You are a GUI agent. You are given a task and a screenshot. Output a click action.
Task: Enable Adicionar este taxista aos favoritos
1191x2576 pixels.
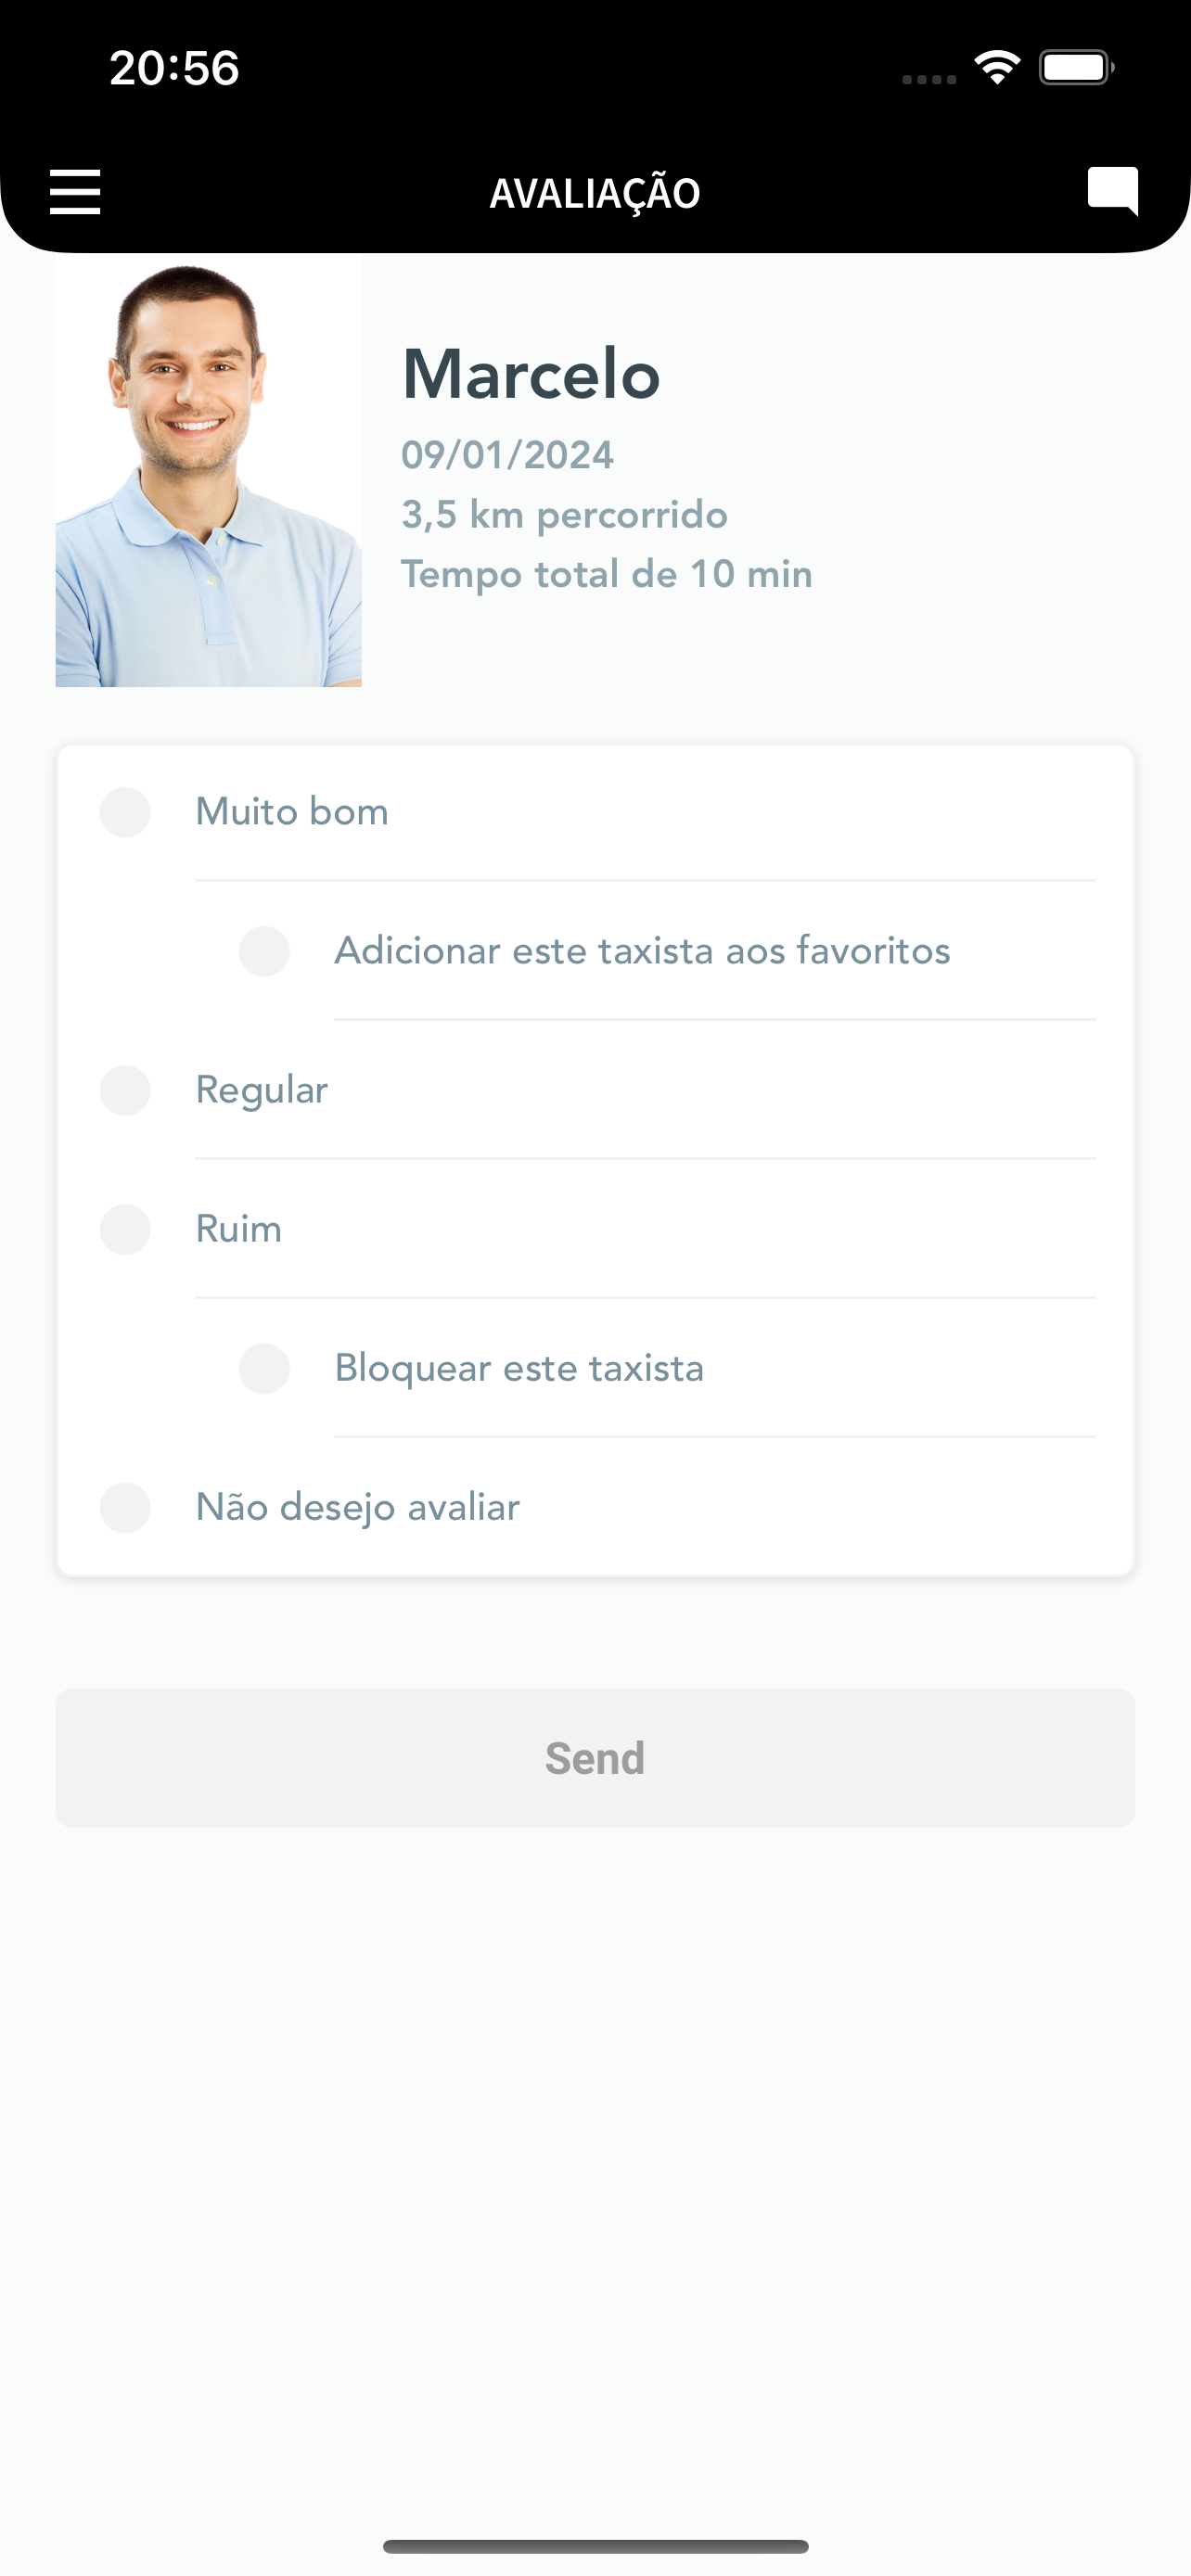click(x=264, y=951)
